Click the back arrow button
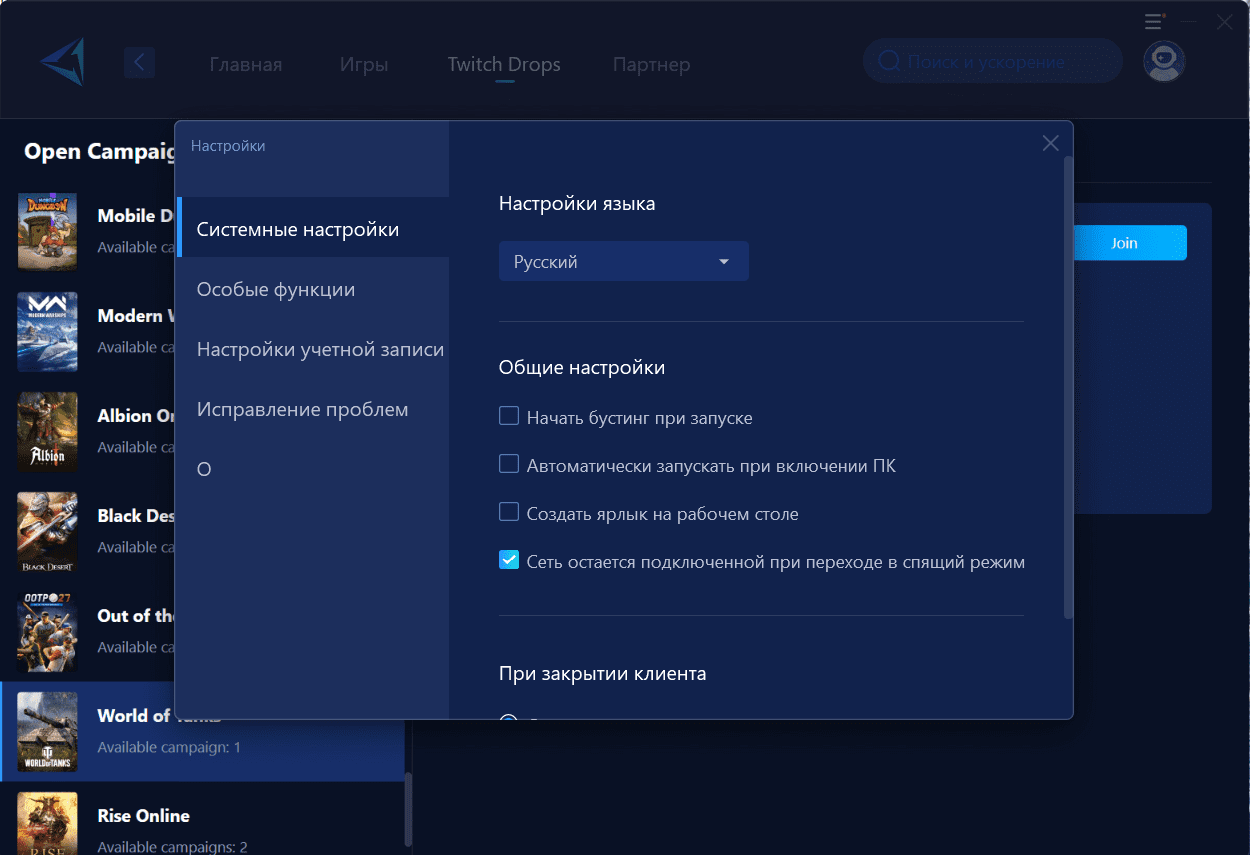Viewport: 1250px width, 855px height. [139, 63]
